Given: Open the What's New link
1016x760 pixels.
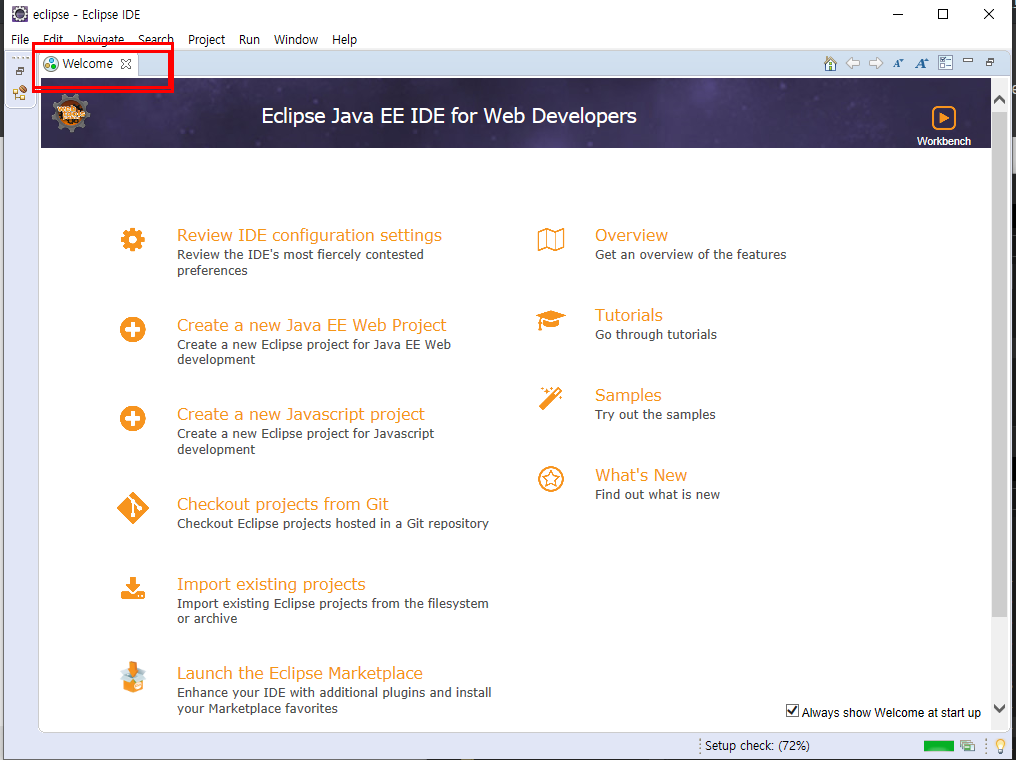Looking at the screenshot, I should coord(641,476).
